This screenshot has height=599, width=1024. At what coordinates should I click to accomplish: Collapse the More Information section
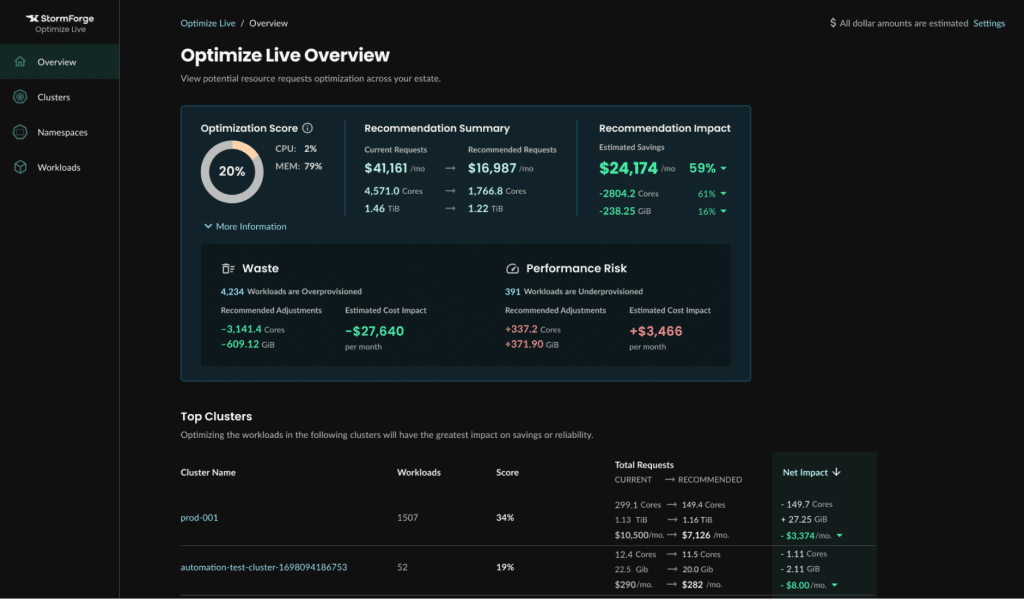click(245, 226)
